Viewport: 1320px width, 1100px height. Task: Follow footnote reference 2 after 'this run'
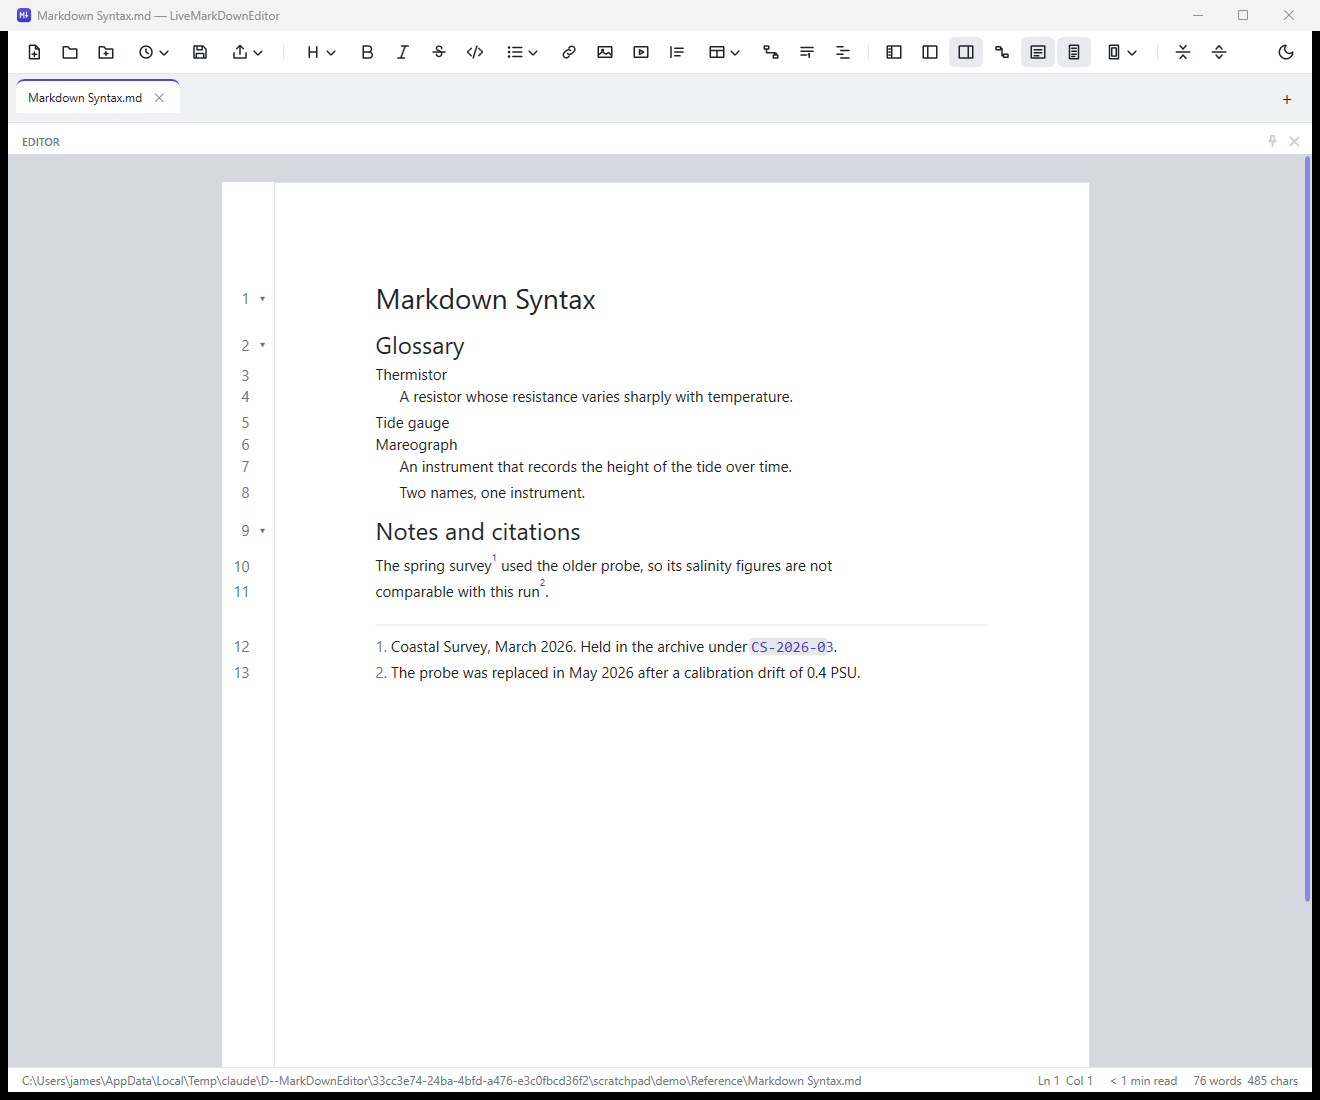pyautogui.click(x=543, y=583)
